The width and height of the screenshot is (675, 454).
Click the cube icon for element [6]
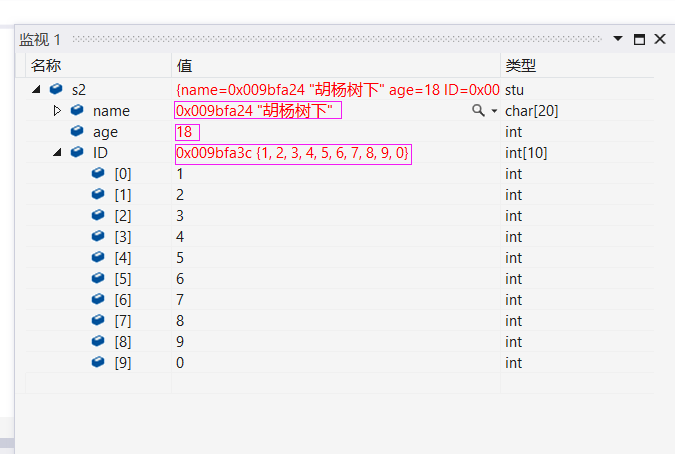coord(98,299)
